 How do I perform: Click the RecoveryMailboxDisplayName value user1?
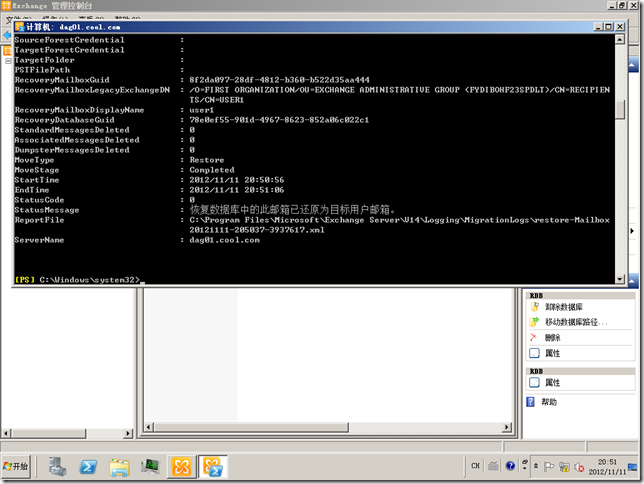point(201,110)
